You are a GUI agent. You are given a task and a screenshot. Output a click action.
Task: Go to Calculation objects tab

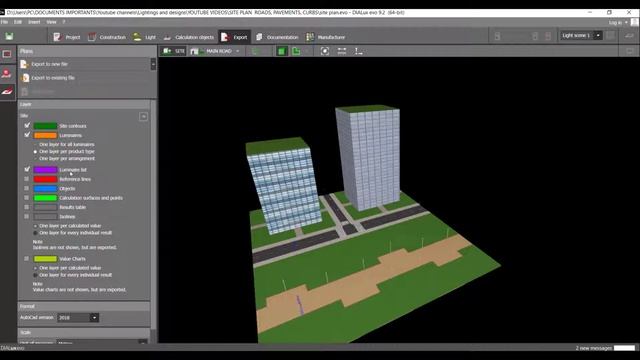click(189, 37)
